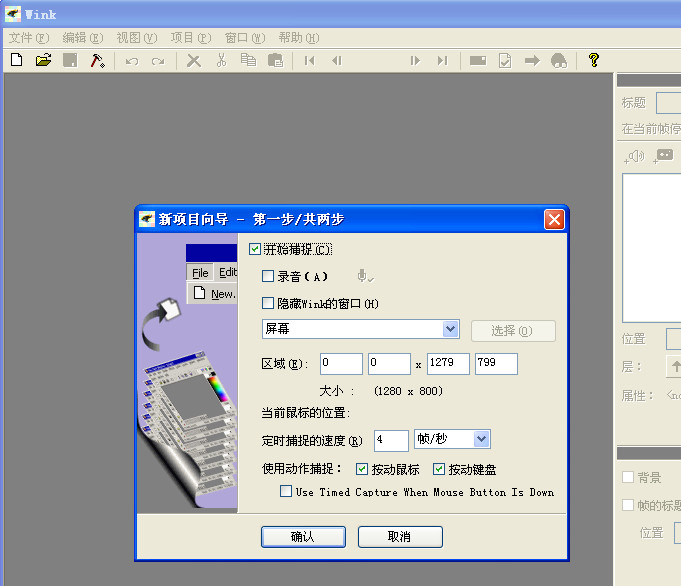Go to next frame icon
Screen dimensions: 681x586
coord(415,60)
